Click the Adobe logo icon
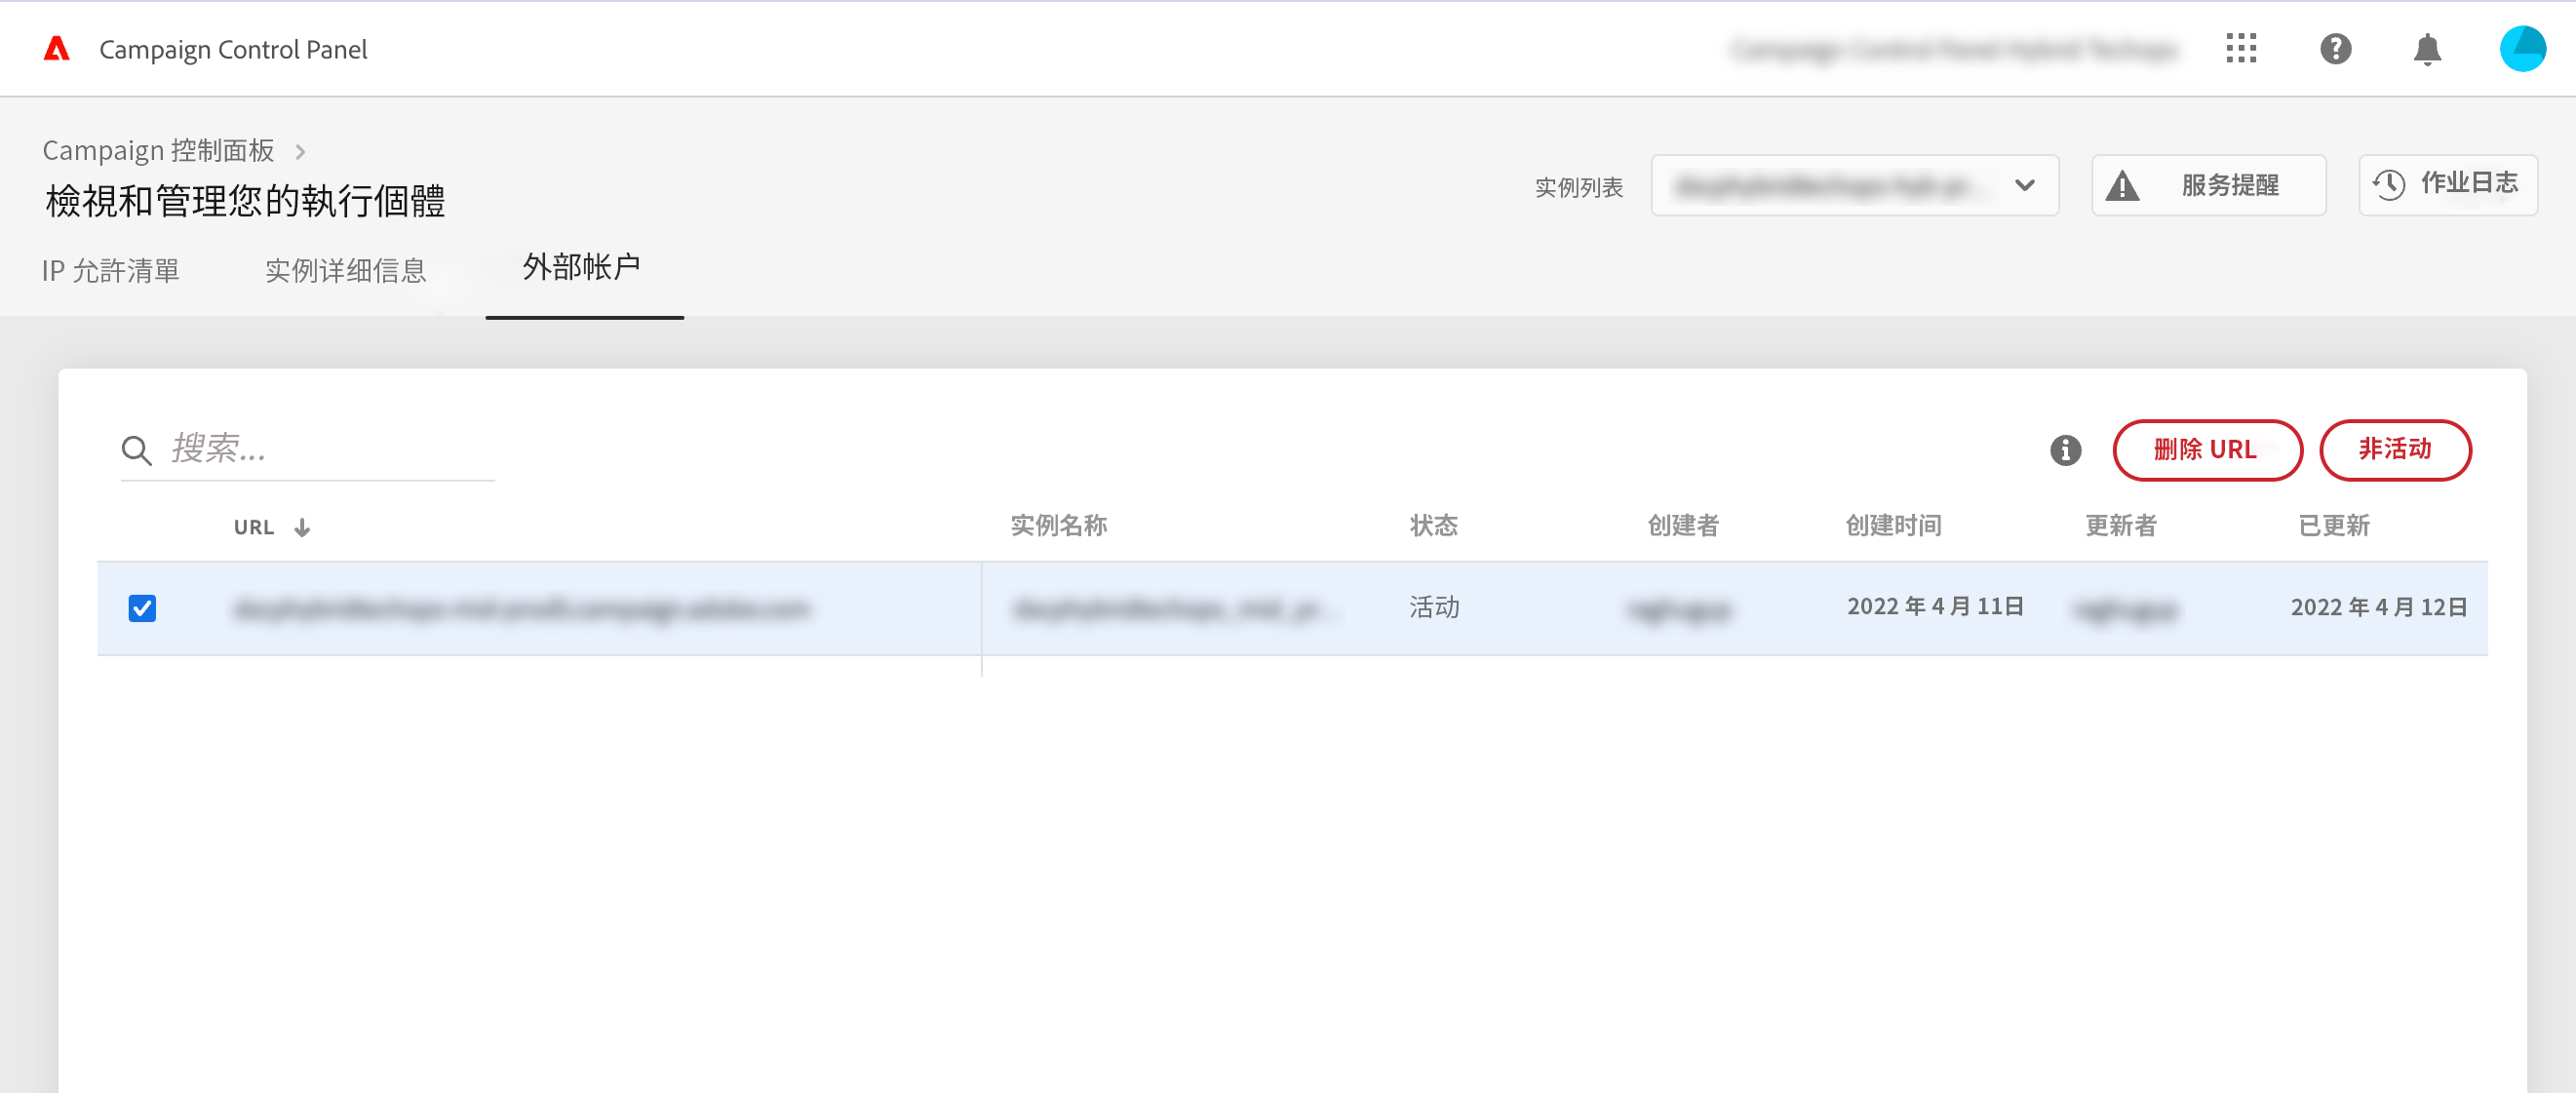The height and width of the screenshot is (1093, 2576). click(57, 49)
